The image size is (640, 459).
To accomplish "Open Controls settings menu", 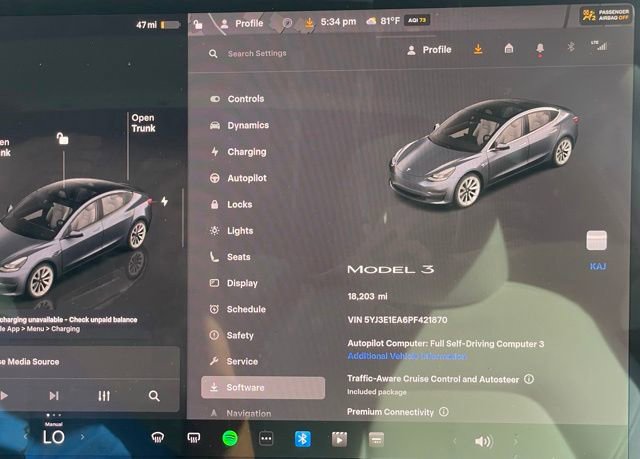I will (x=237, y=99).
